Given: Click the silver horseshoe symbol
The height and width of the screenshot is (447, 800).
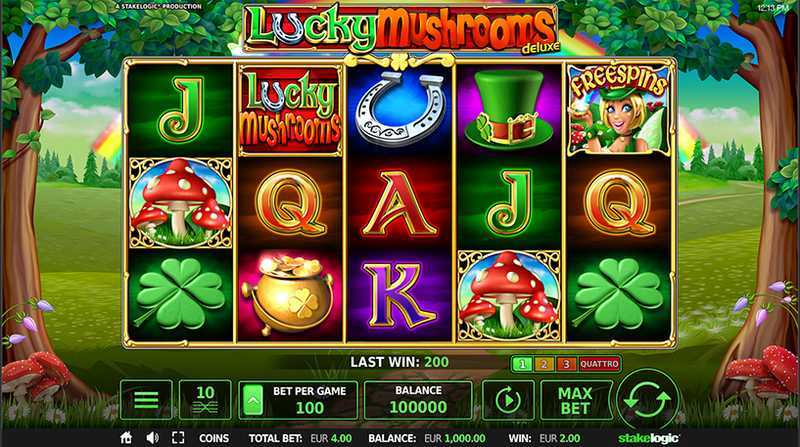Looking at the screenshot, I should tap(399, 109).
